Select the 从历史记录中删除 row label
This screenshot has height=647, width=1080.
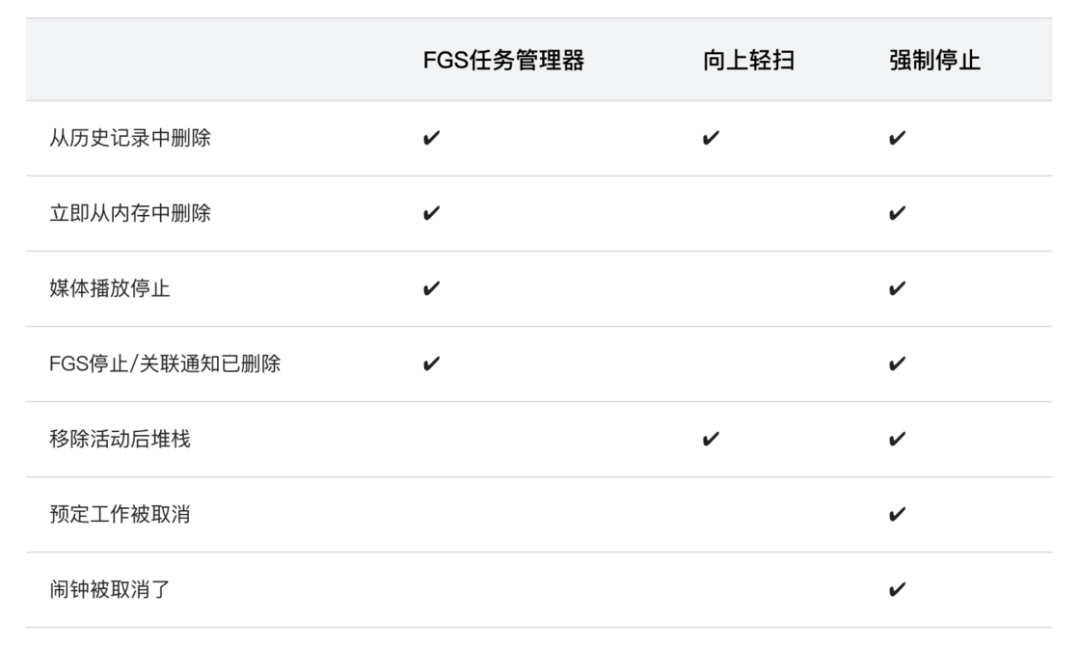coord(130,138)
